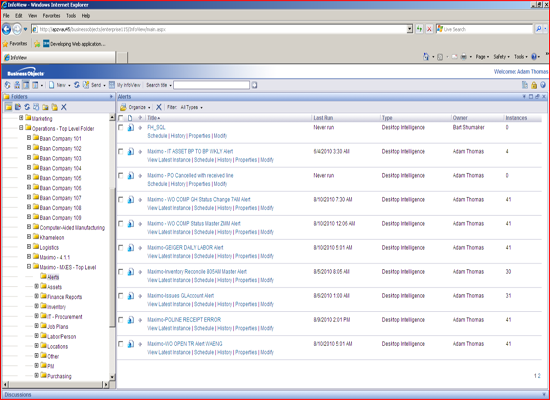
Task: Collapse the Maximo - MXES - Top Level node
Action: click(29, 267)
